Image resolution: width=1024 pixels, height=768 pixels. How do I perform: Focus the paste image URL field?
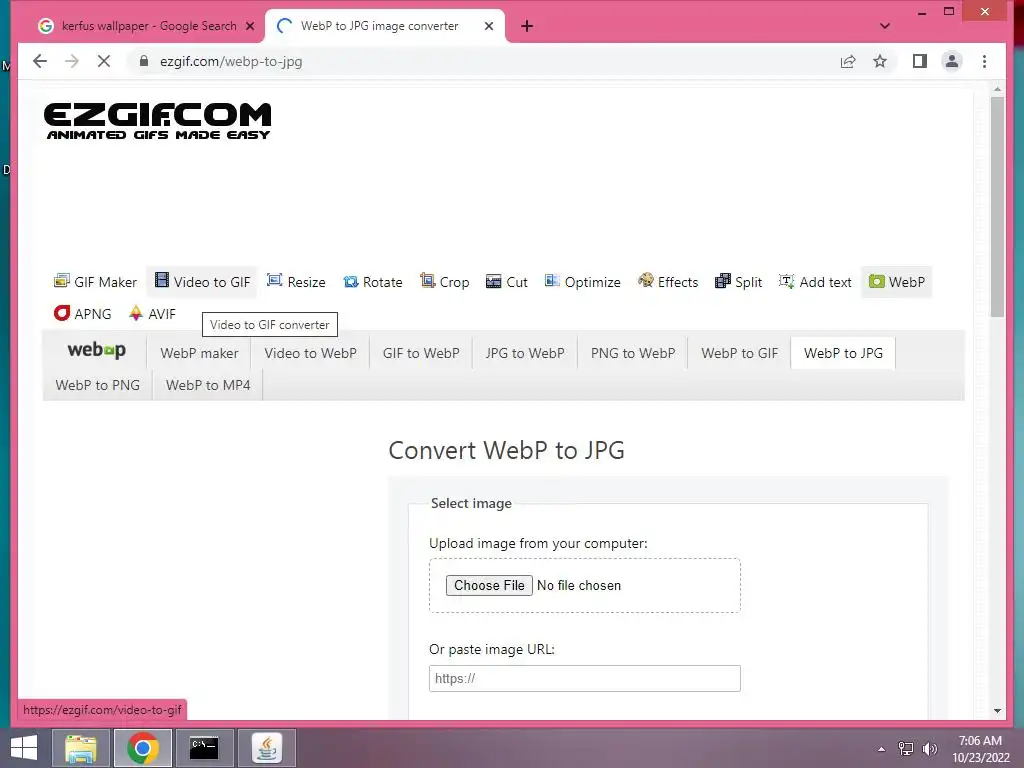coord(584,679)
